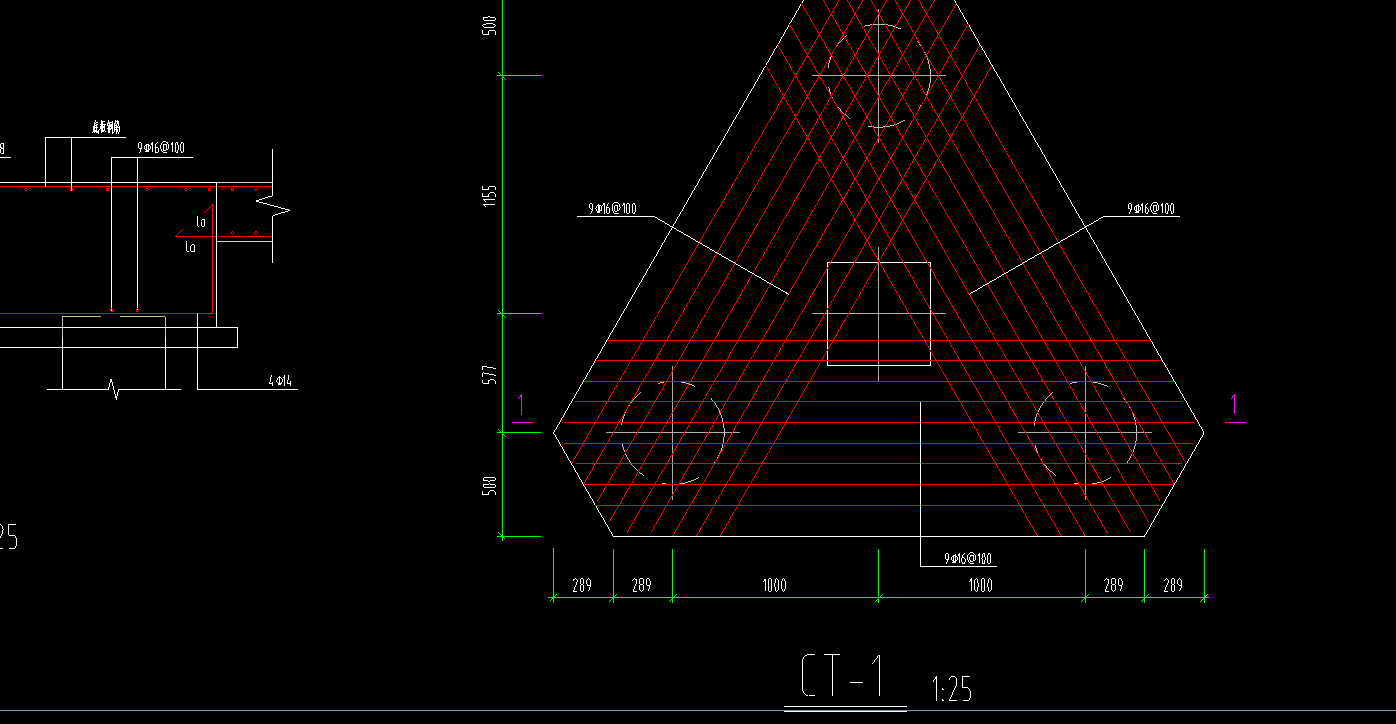This screenshot has width=1396, height=724.
Task: Select the square column outline in the plan
Action: click(879, 314)
